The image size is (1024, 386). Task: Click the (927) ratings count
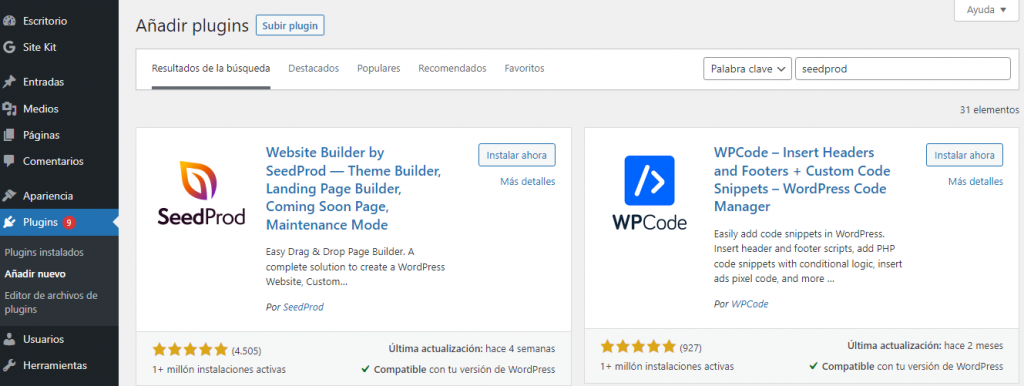tap(690, 347)
